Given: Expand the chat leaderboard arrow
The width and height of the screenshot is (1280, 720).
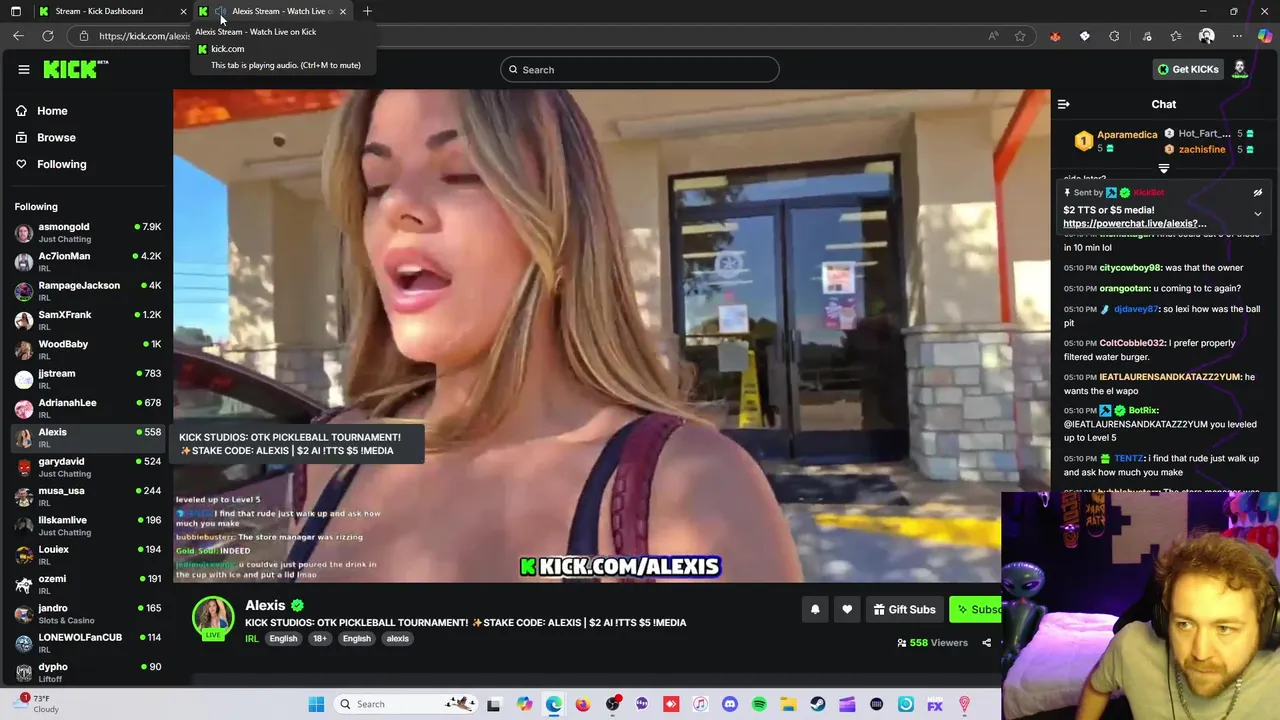Looking at the screenshot, I should pyautogui.click(x=1163, y=168).
